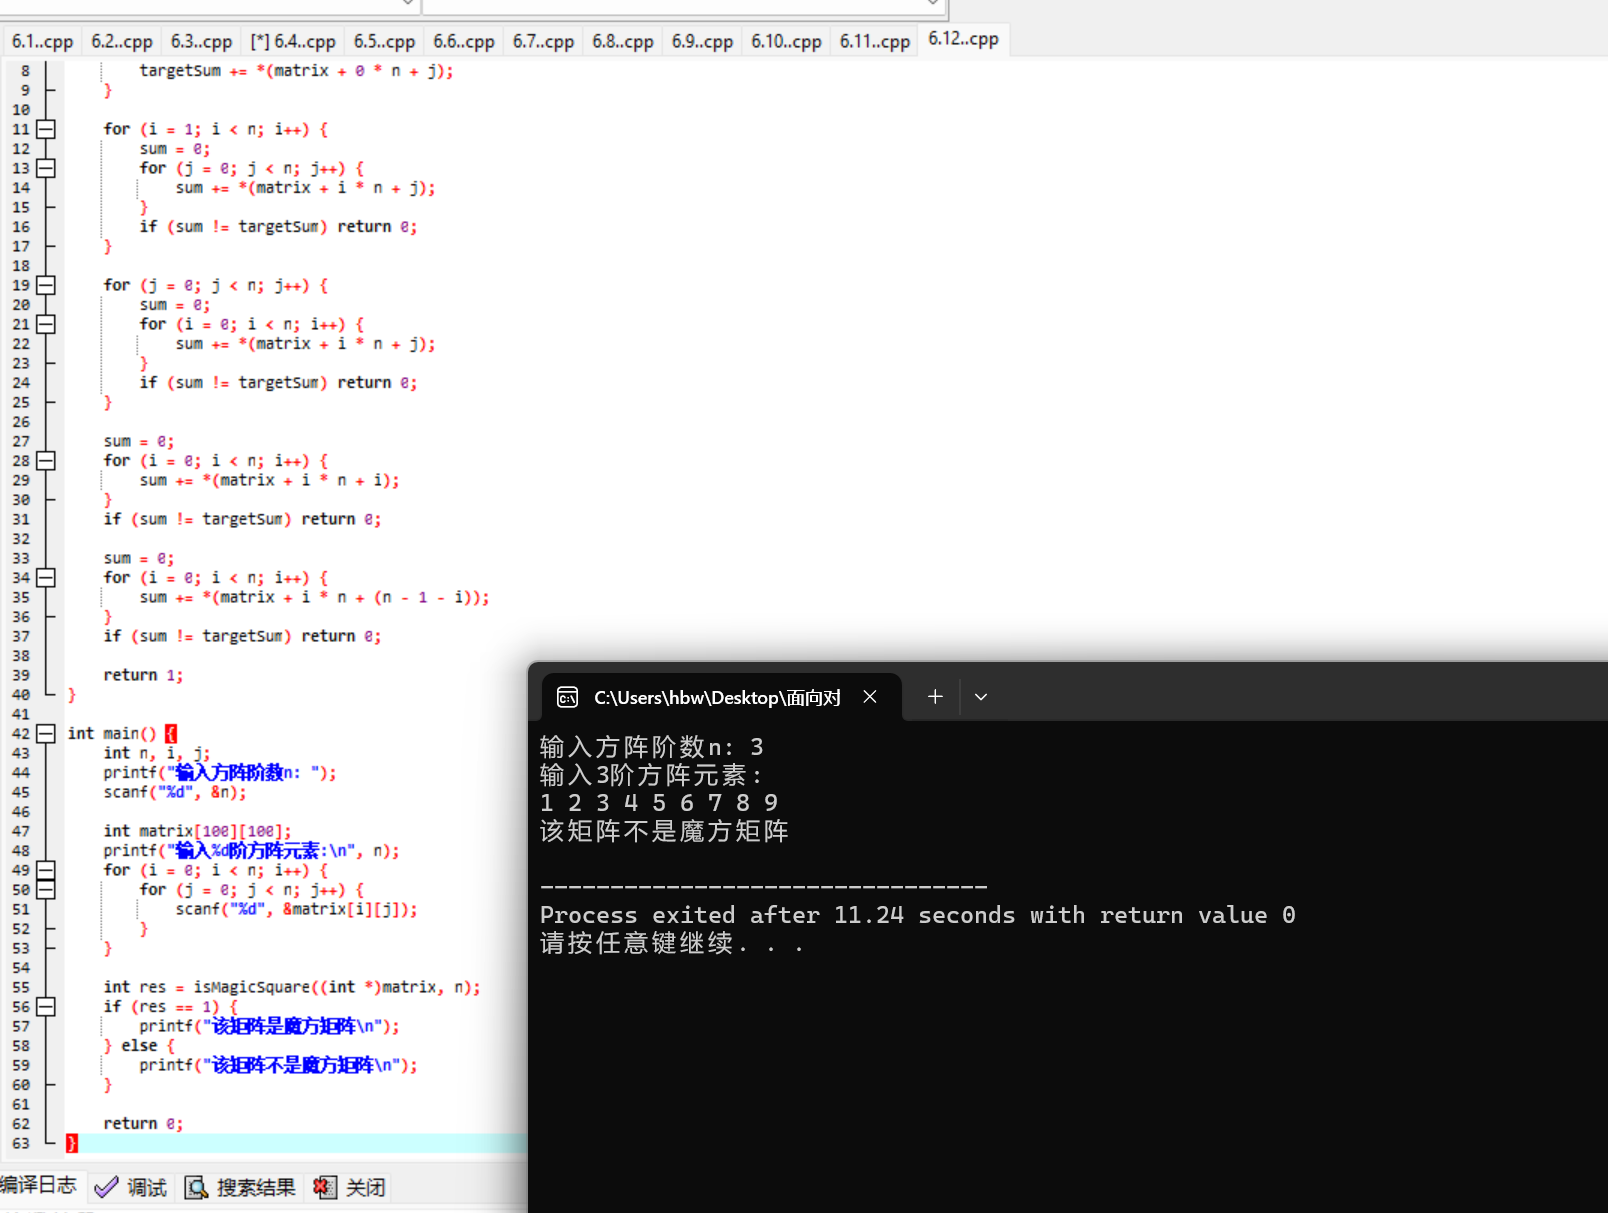The width and height of the screenshot is (1608, 1213).
Task: Collapse the column loop fold at line 19
Action: (46, 285)
